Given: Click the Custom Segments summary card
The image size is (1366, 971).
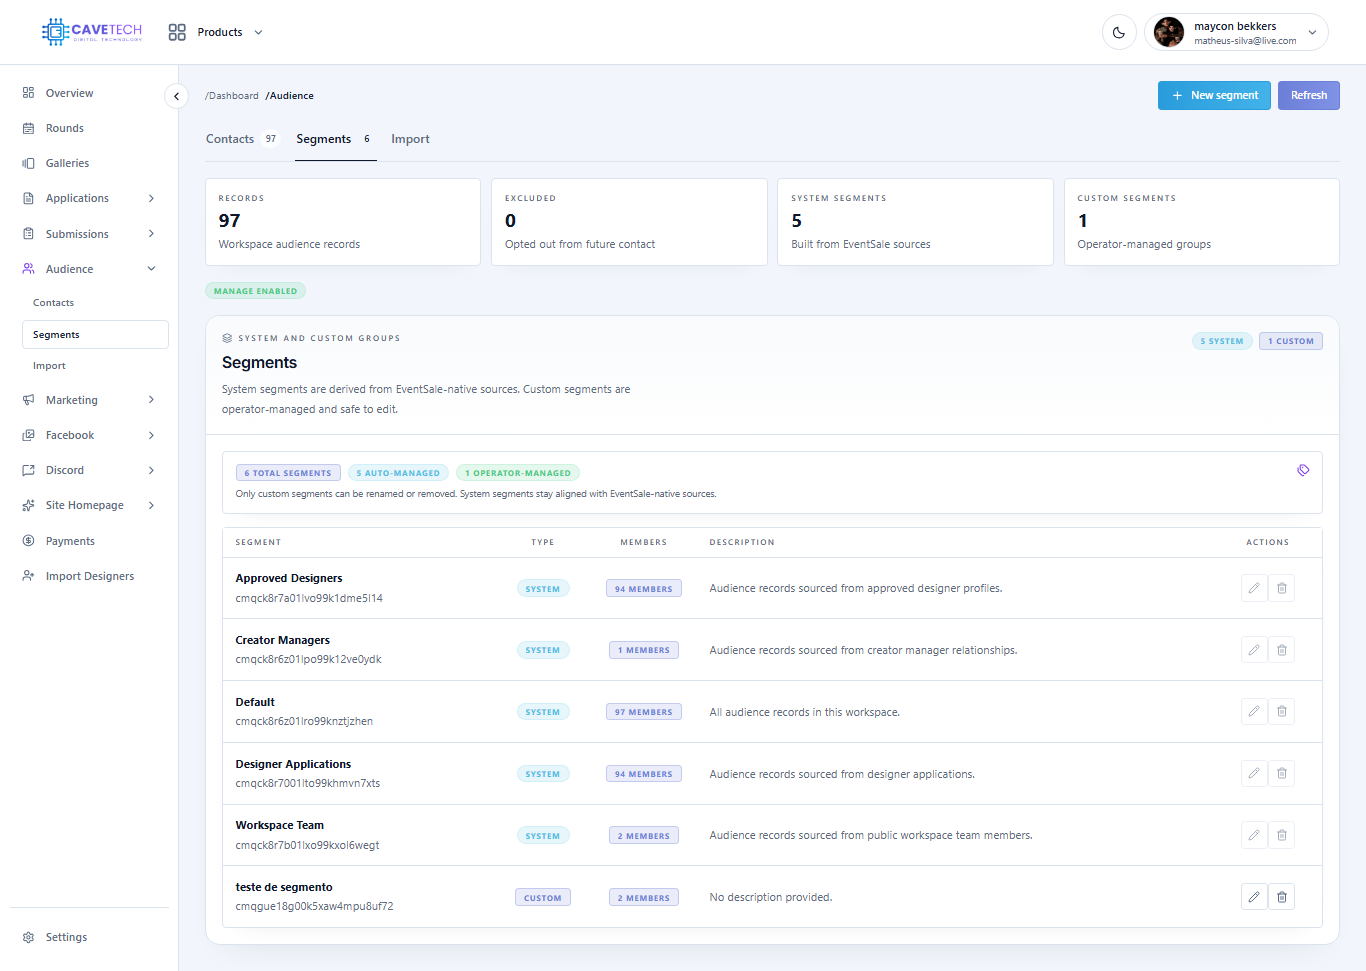Looking at the screenshot, I should tap(1201, 222).
